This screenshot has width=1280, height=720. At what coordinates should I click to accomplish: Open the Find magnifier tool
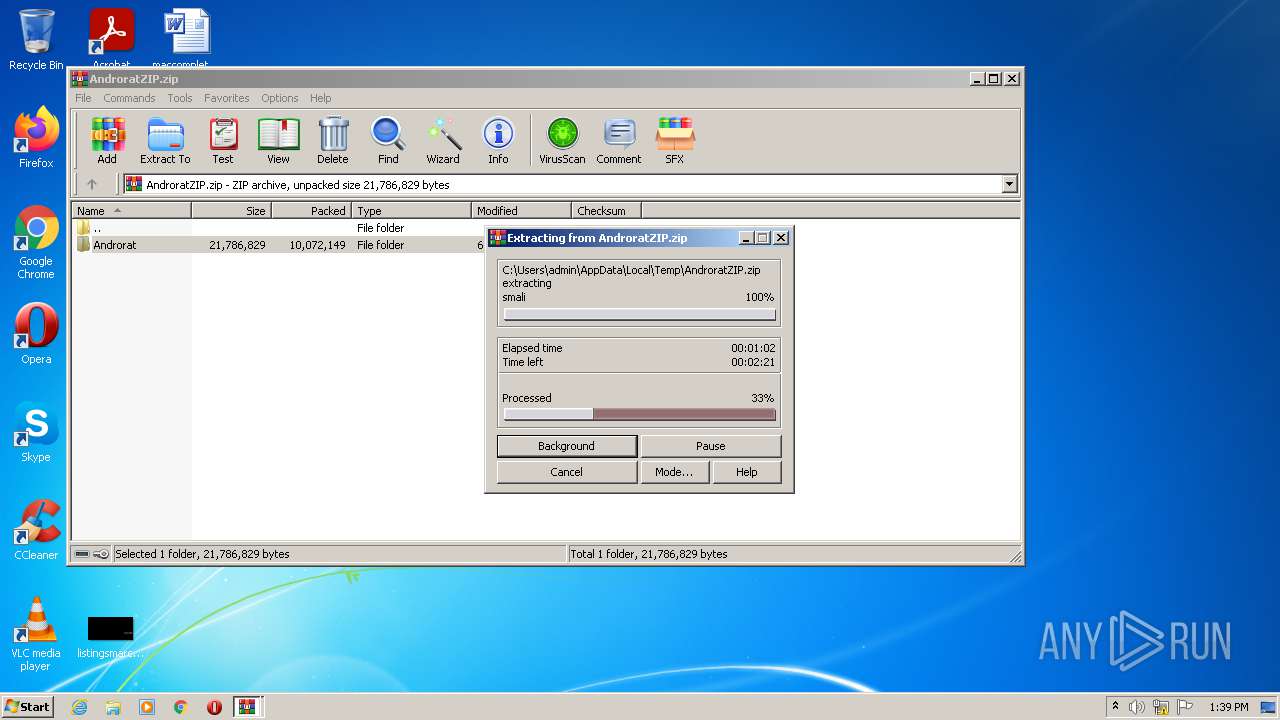pos(388,140)
